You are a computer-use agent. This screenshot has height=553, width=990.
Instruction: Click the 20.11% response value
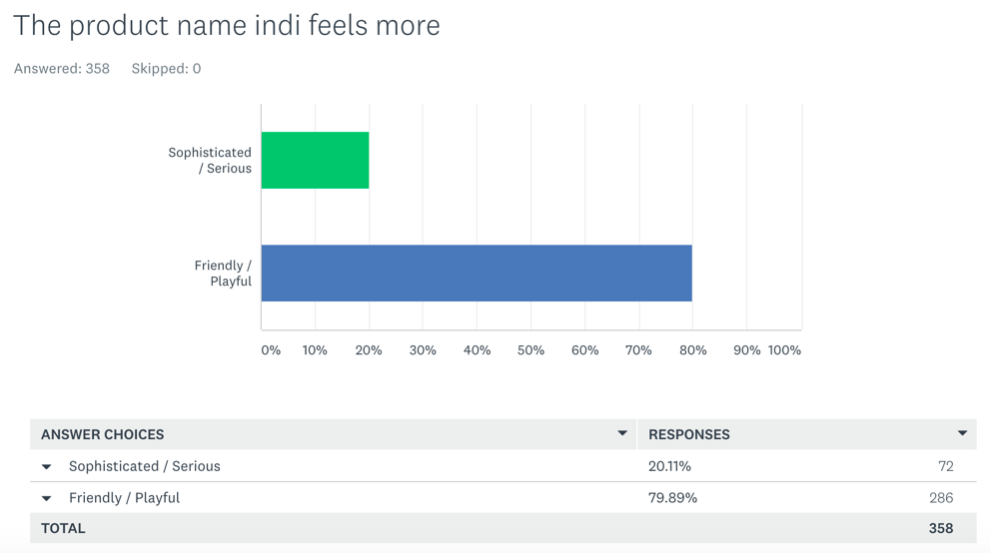pos(669,466)
